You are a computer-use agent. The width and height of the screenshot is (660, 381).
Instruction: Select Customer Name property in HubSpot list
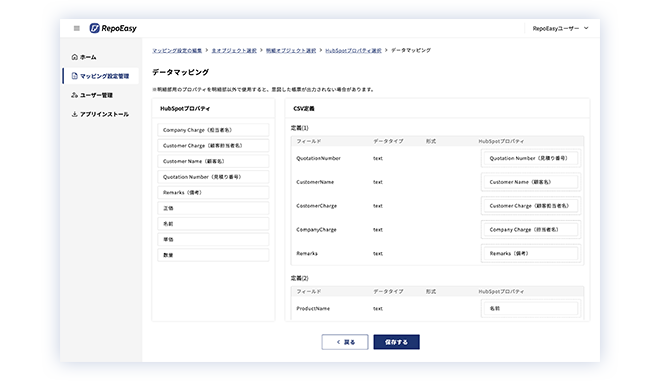point(213,161)
